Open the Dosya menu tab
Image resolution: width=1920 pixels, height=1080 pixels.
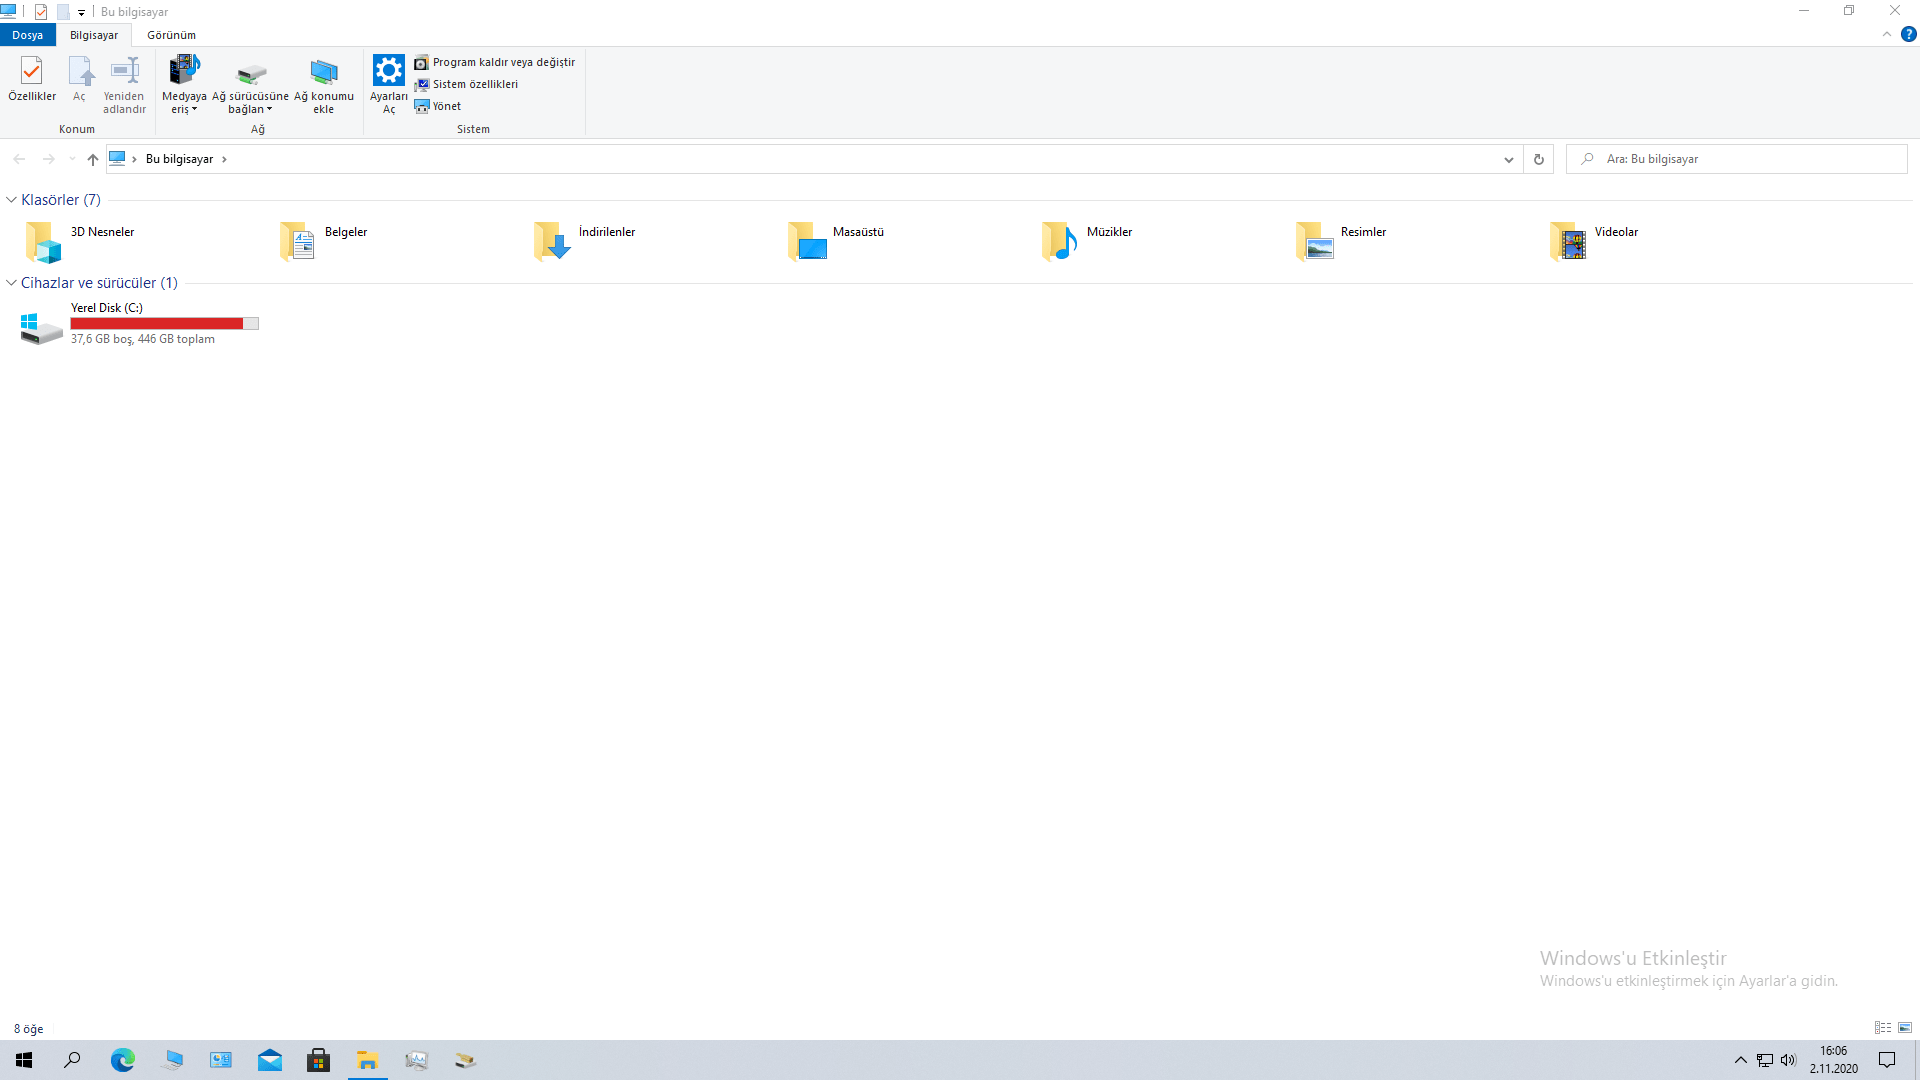click(27, 35)
